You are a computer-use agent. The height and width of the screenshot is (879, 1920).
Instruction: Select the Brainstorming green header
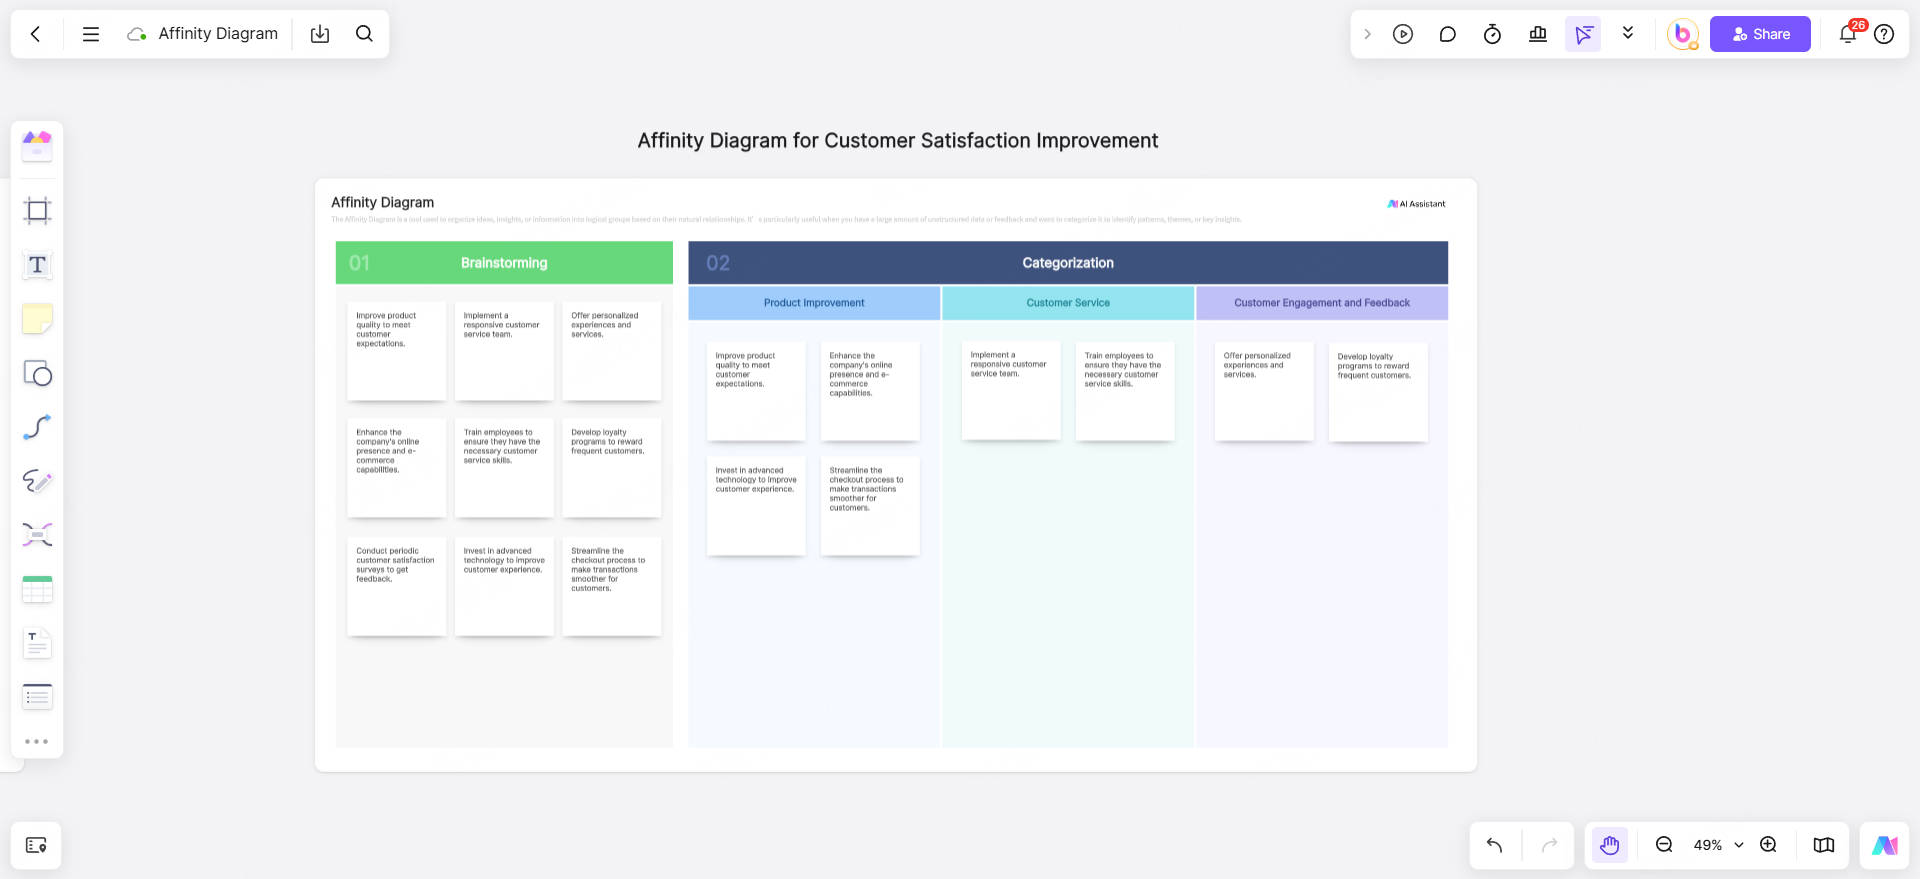(x=504, y=263)
